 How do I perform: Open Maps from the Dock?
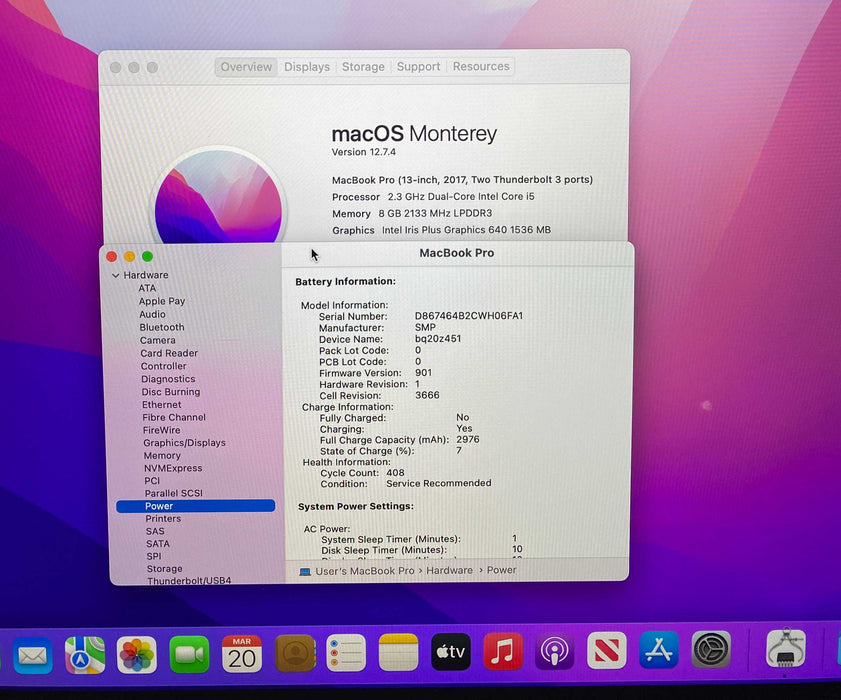(85, 654)
